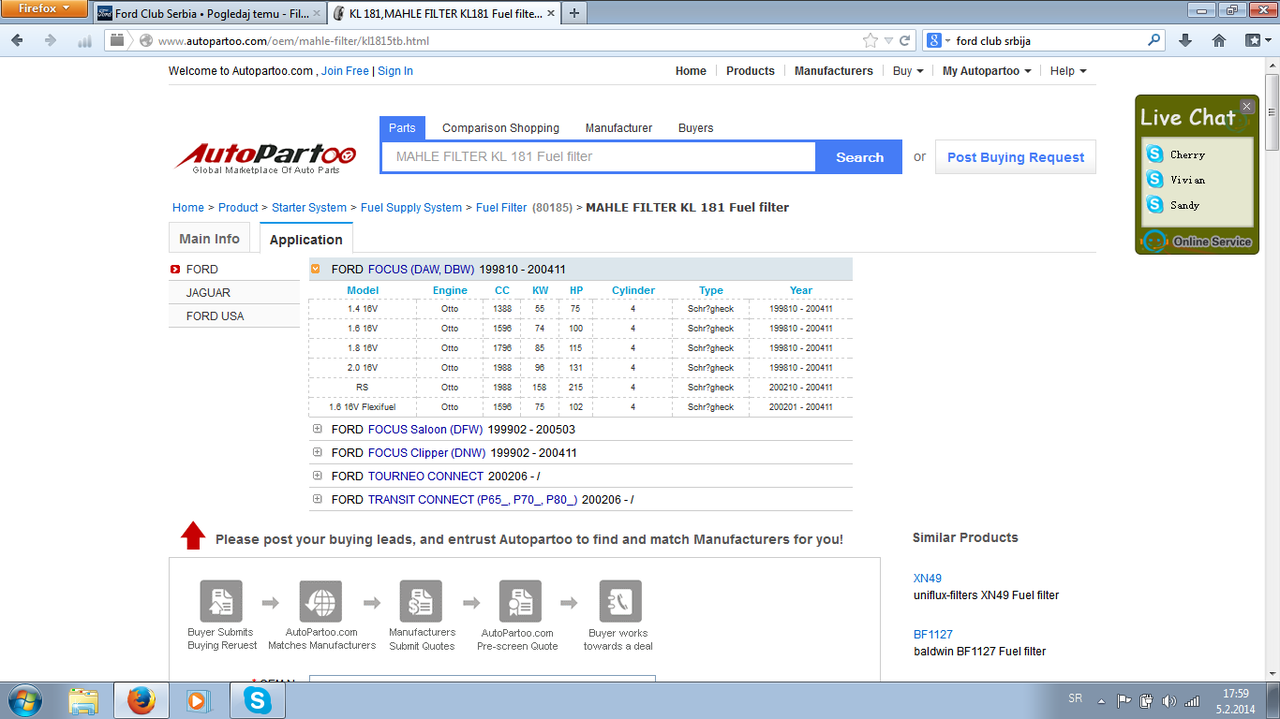This screenshot has height=719, width=1280.
Task: Click the Products top menu link
Action: click(x=750, y=71)
